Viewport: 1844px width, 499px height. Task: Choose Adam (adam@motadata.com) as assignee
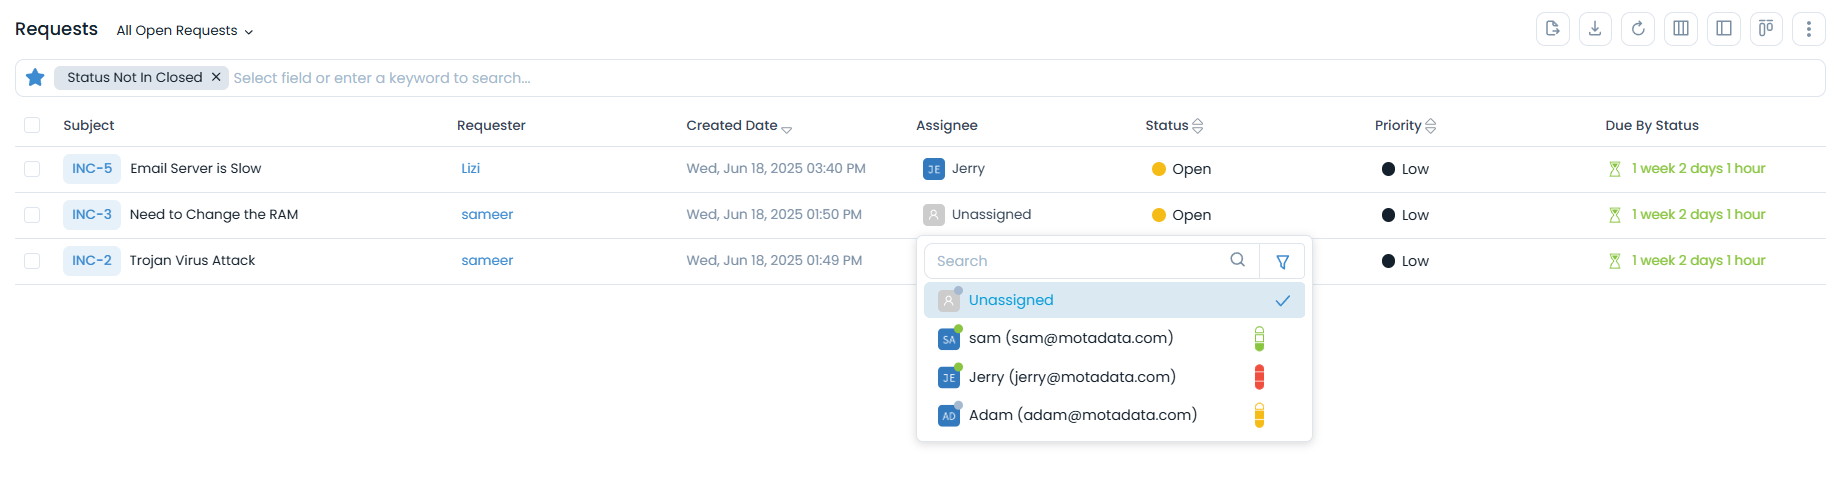coord(1082,415)
